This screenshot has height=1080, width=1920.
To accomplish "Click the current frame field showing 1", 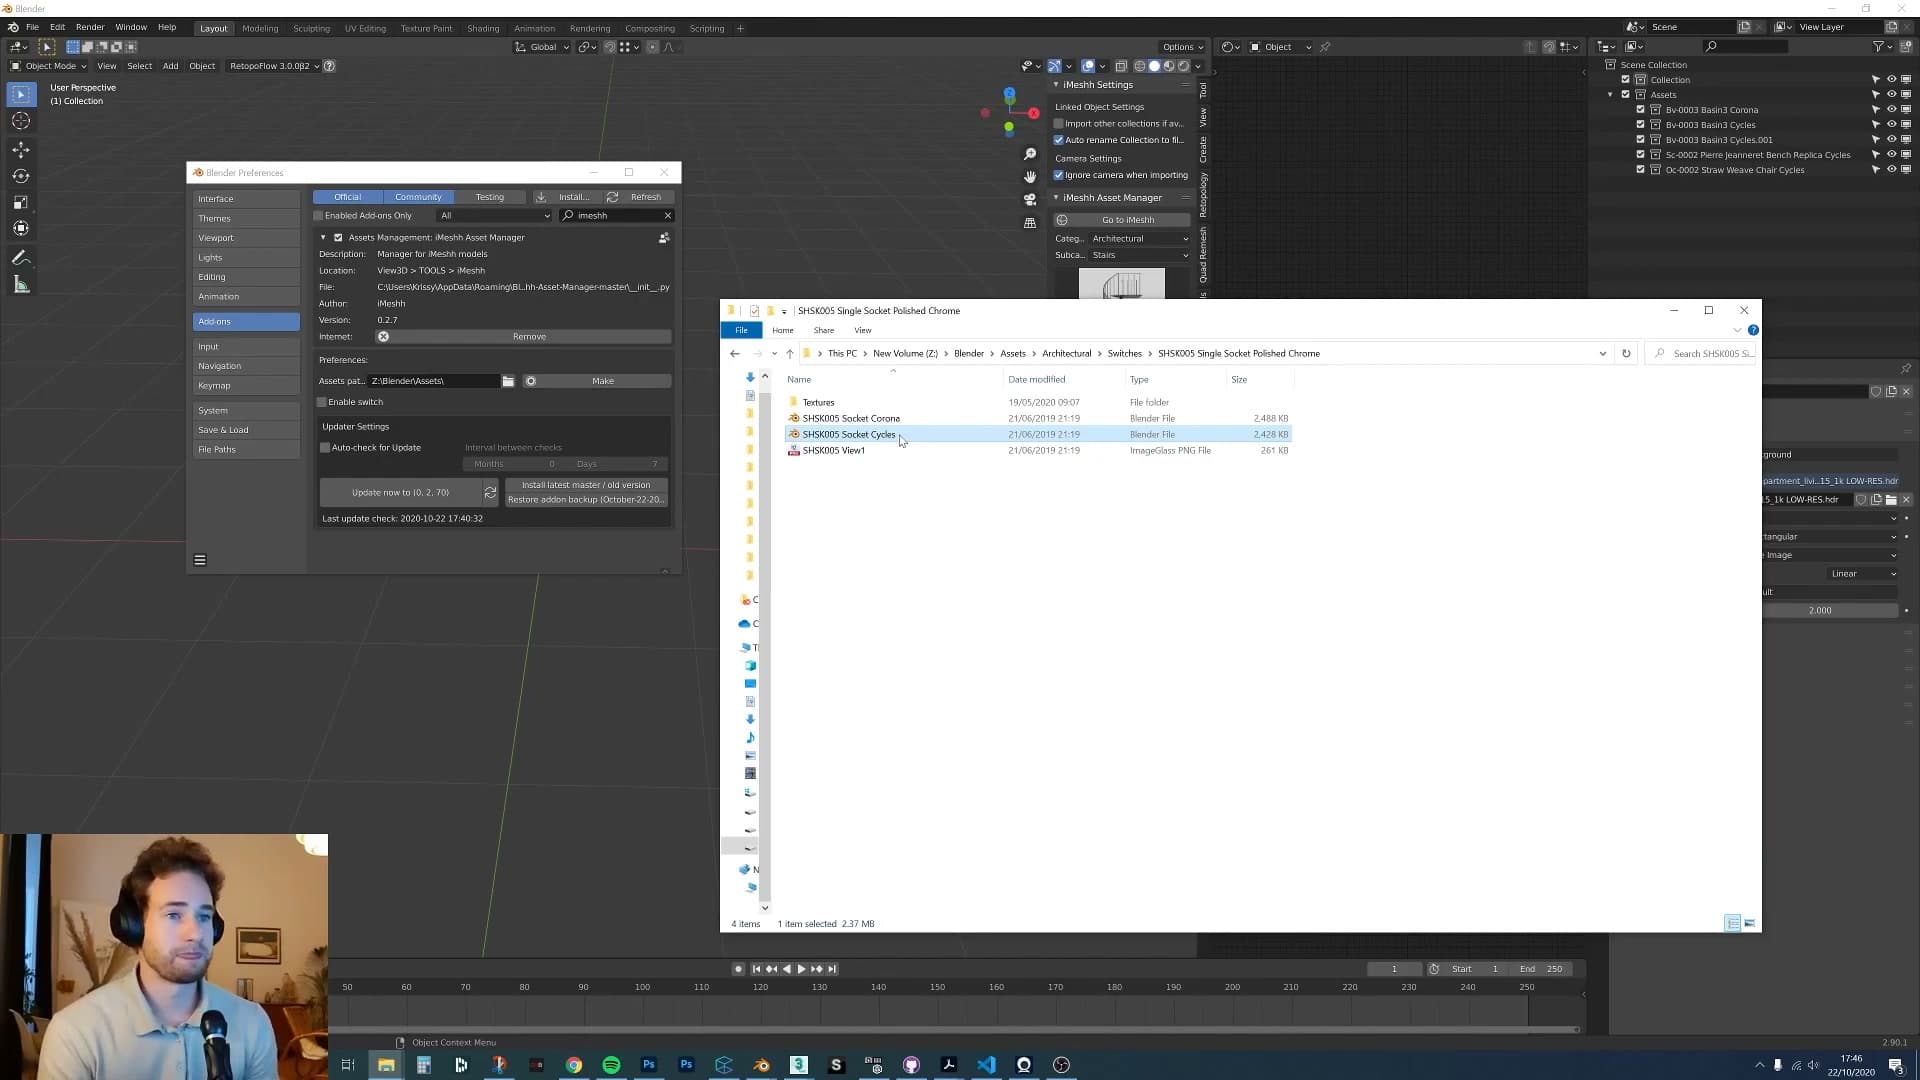I will [x=1394, y=969].
